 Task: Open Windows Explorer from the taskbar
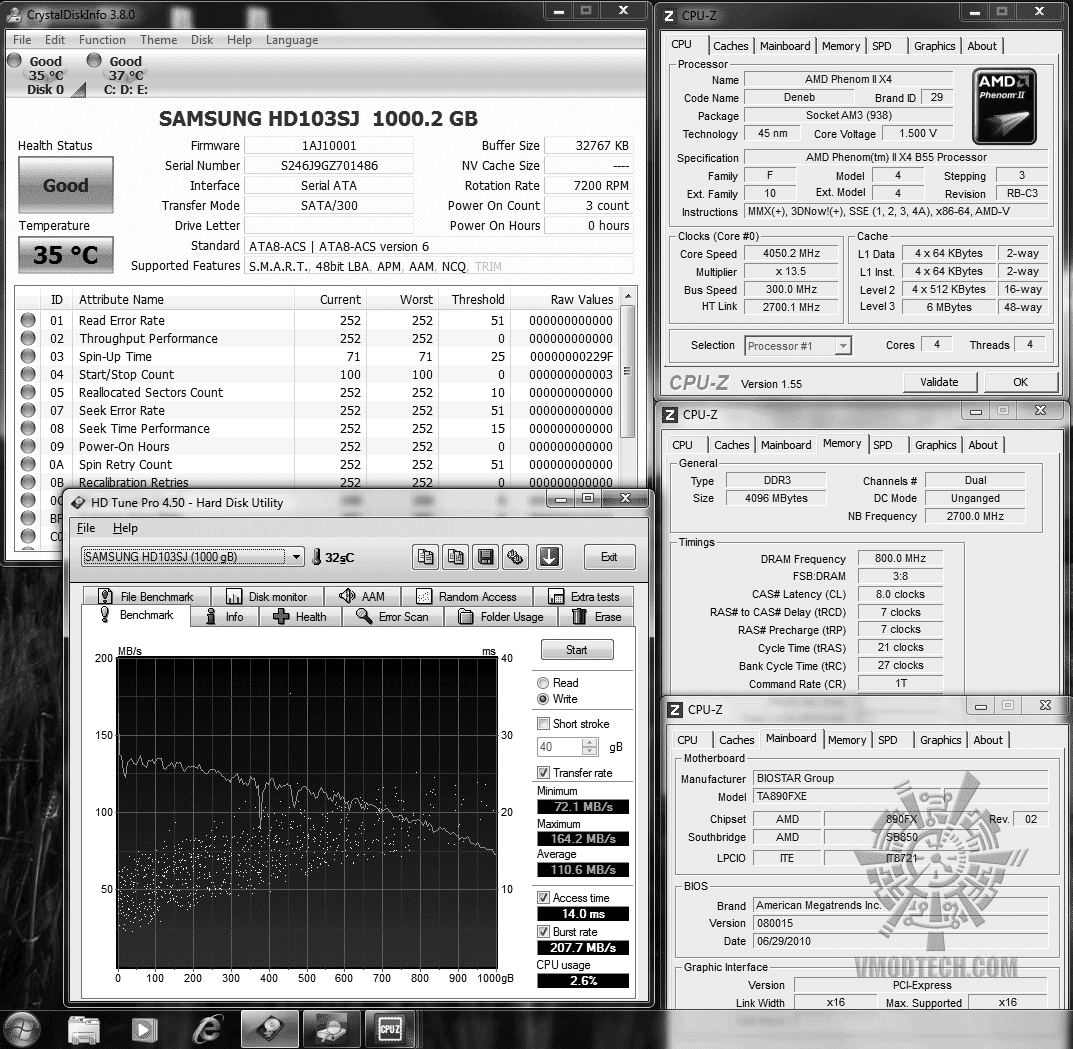click(85, 1030)
